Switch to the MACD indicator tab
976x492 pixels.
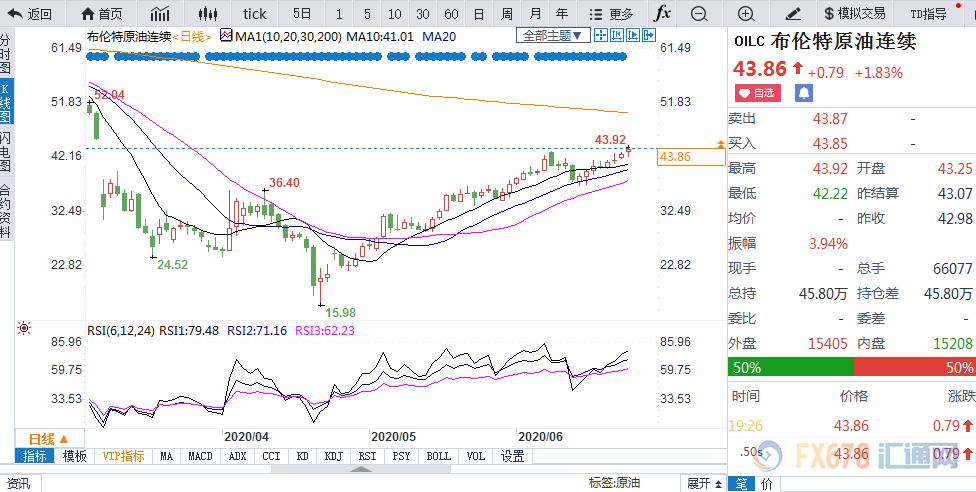coord(200,456)
